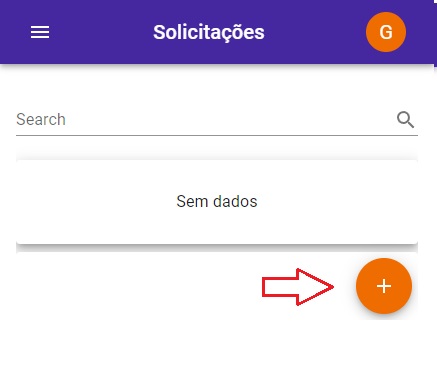Show profile menu from the G circle
The width and height of the screenshot is (437, 389).
pyautogui.click(x=386, y=32)
